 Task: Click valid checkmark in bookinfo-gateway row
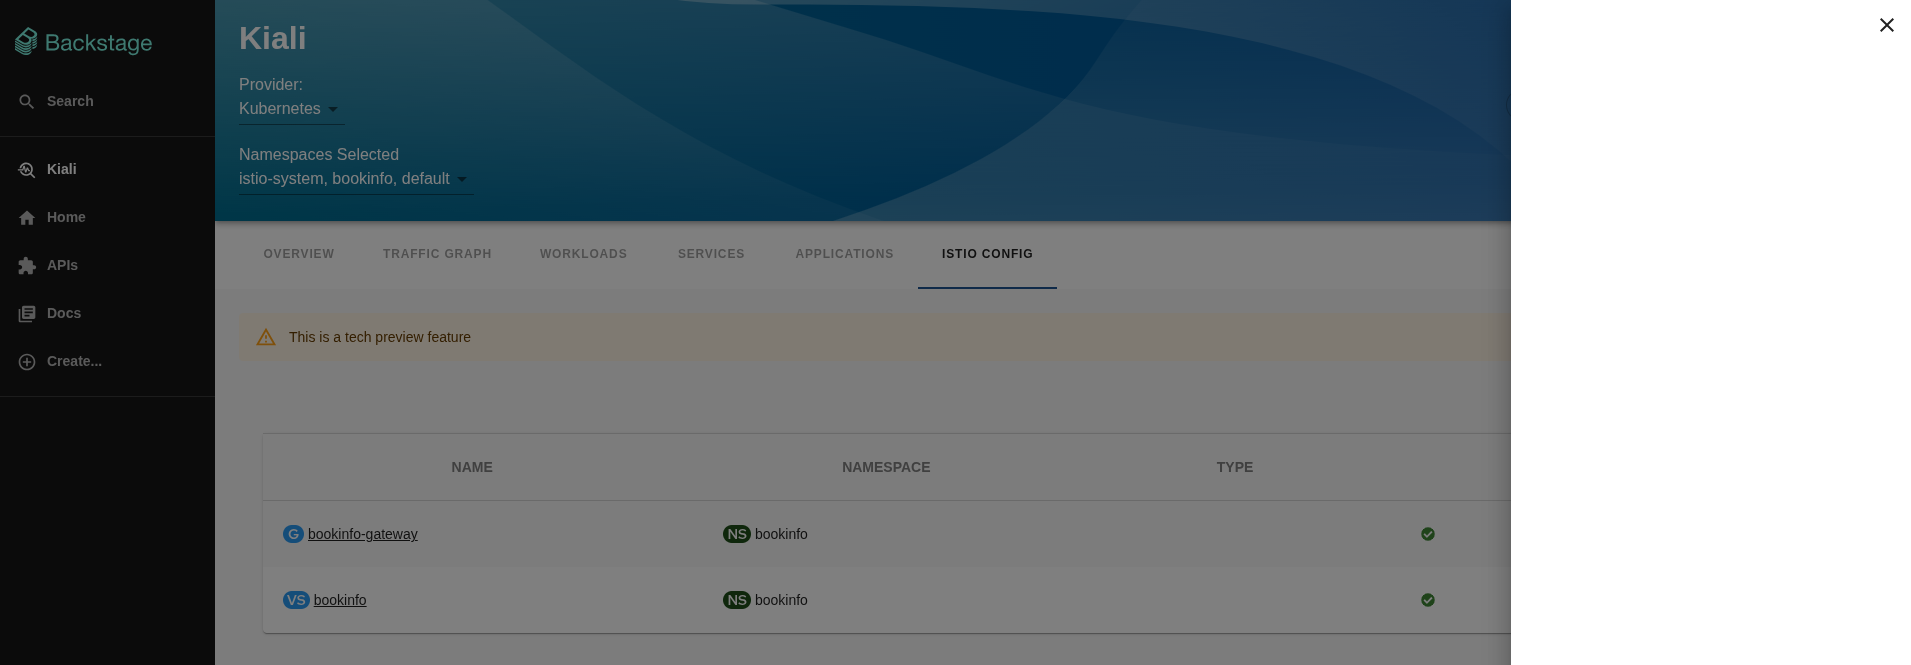pyautogui.click(x=1428, y=534)
